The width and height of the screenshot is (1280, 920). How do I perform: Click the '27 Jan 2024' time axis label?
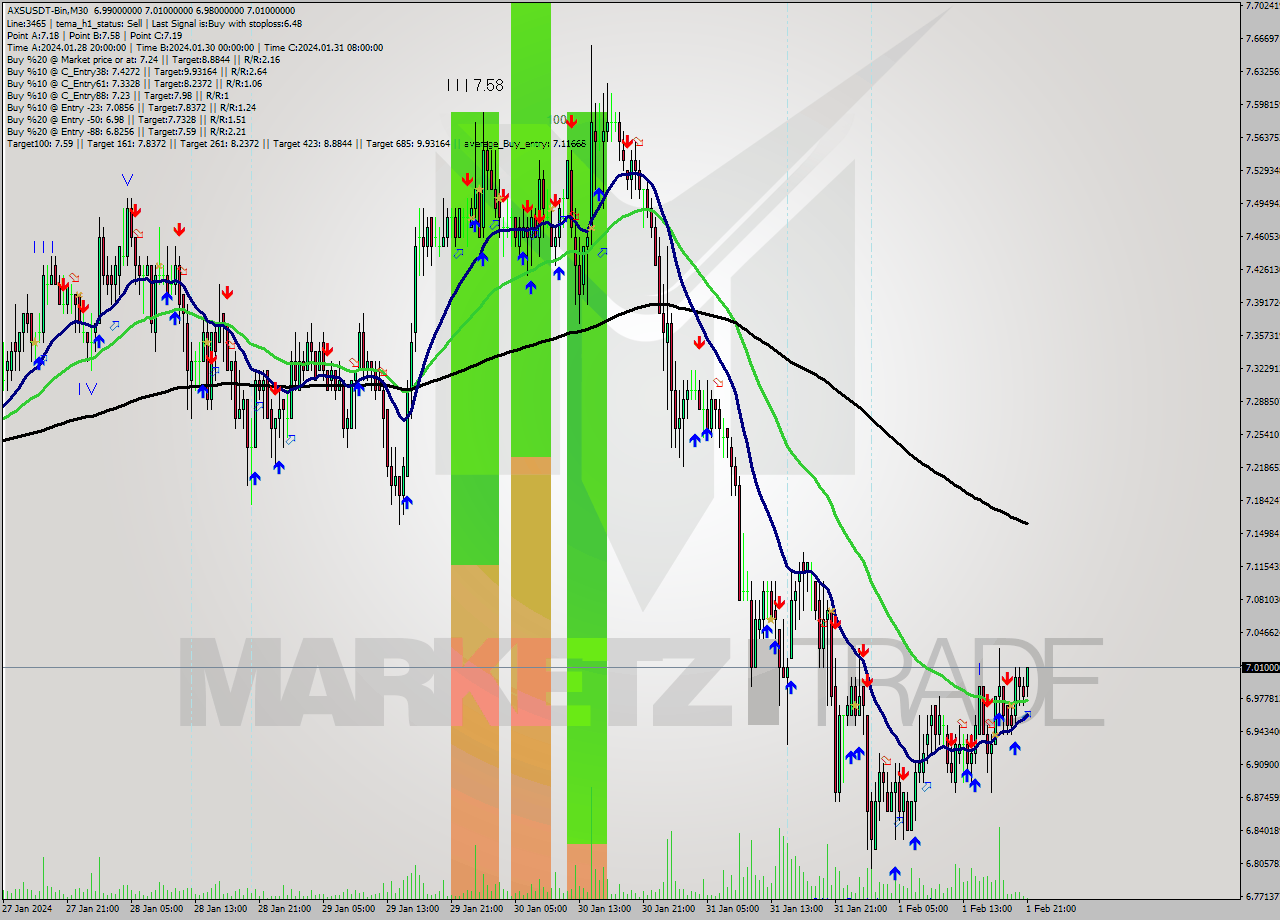click(x=27, y=909)
